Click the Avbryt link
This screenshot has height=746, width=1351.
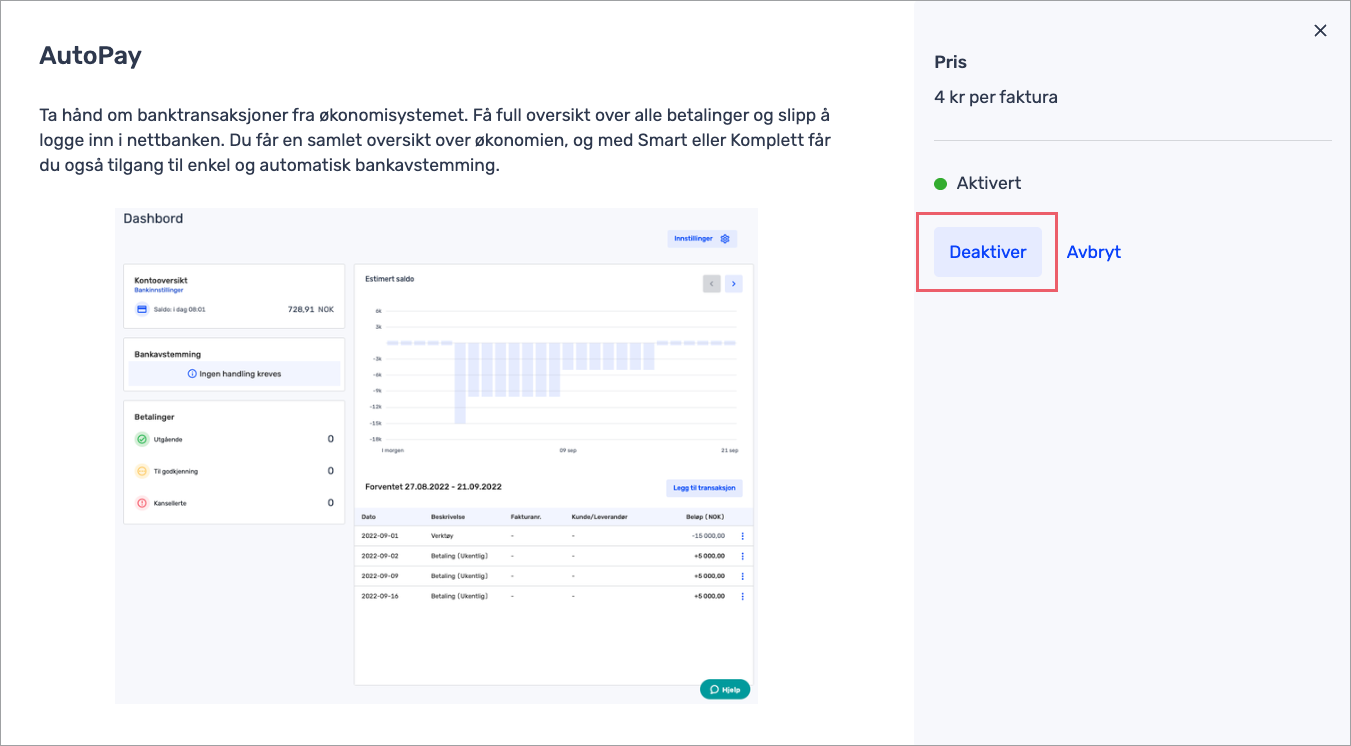1093,252
